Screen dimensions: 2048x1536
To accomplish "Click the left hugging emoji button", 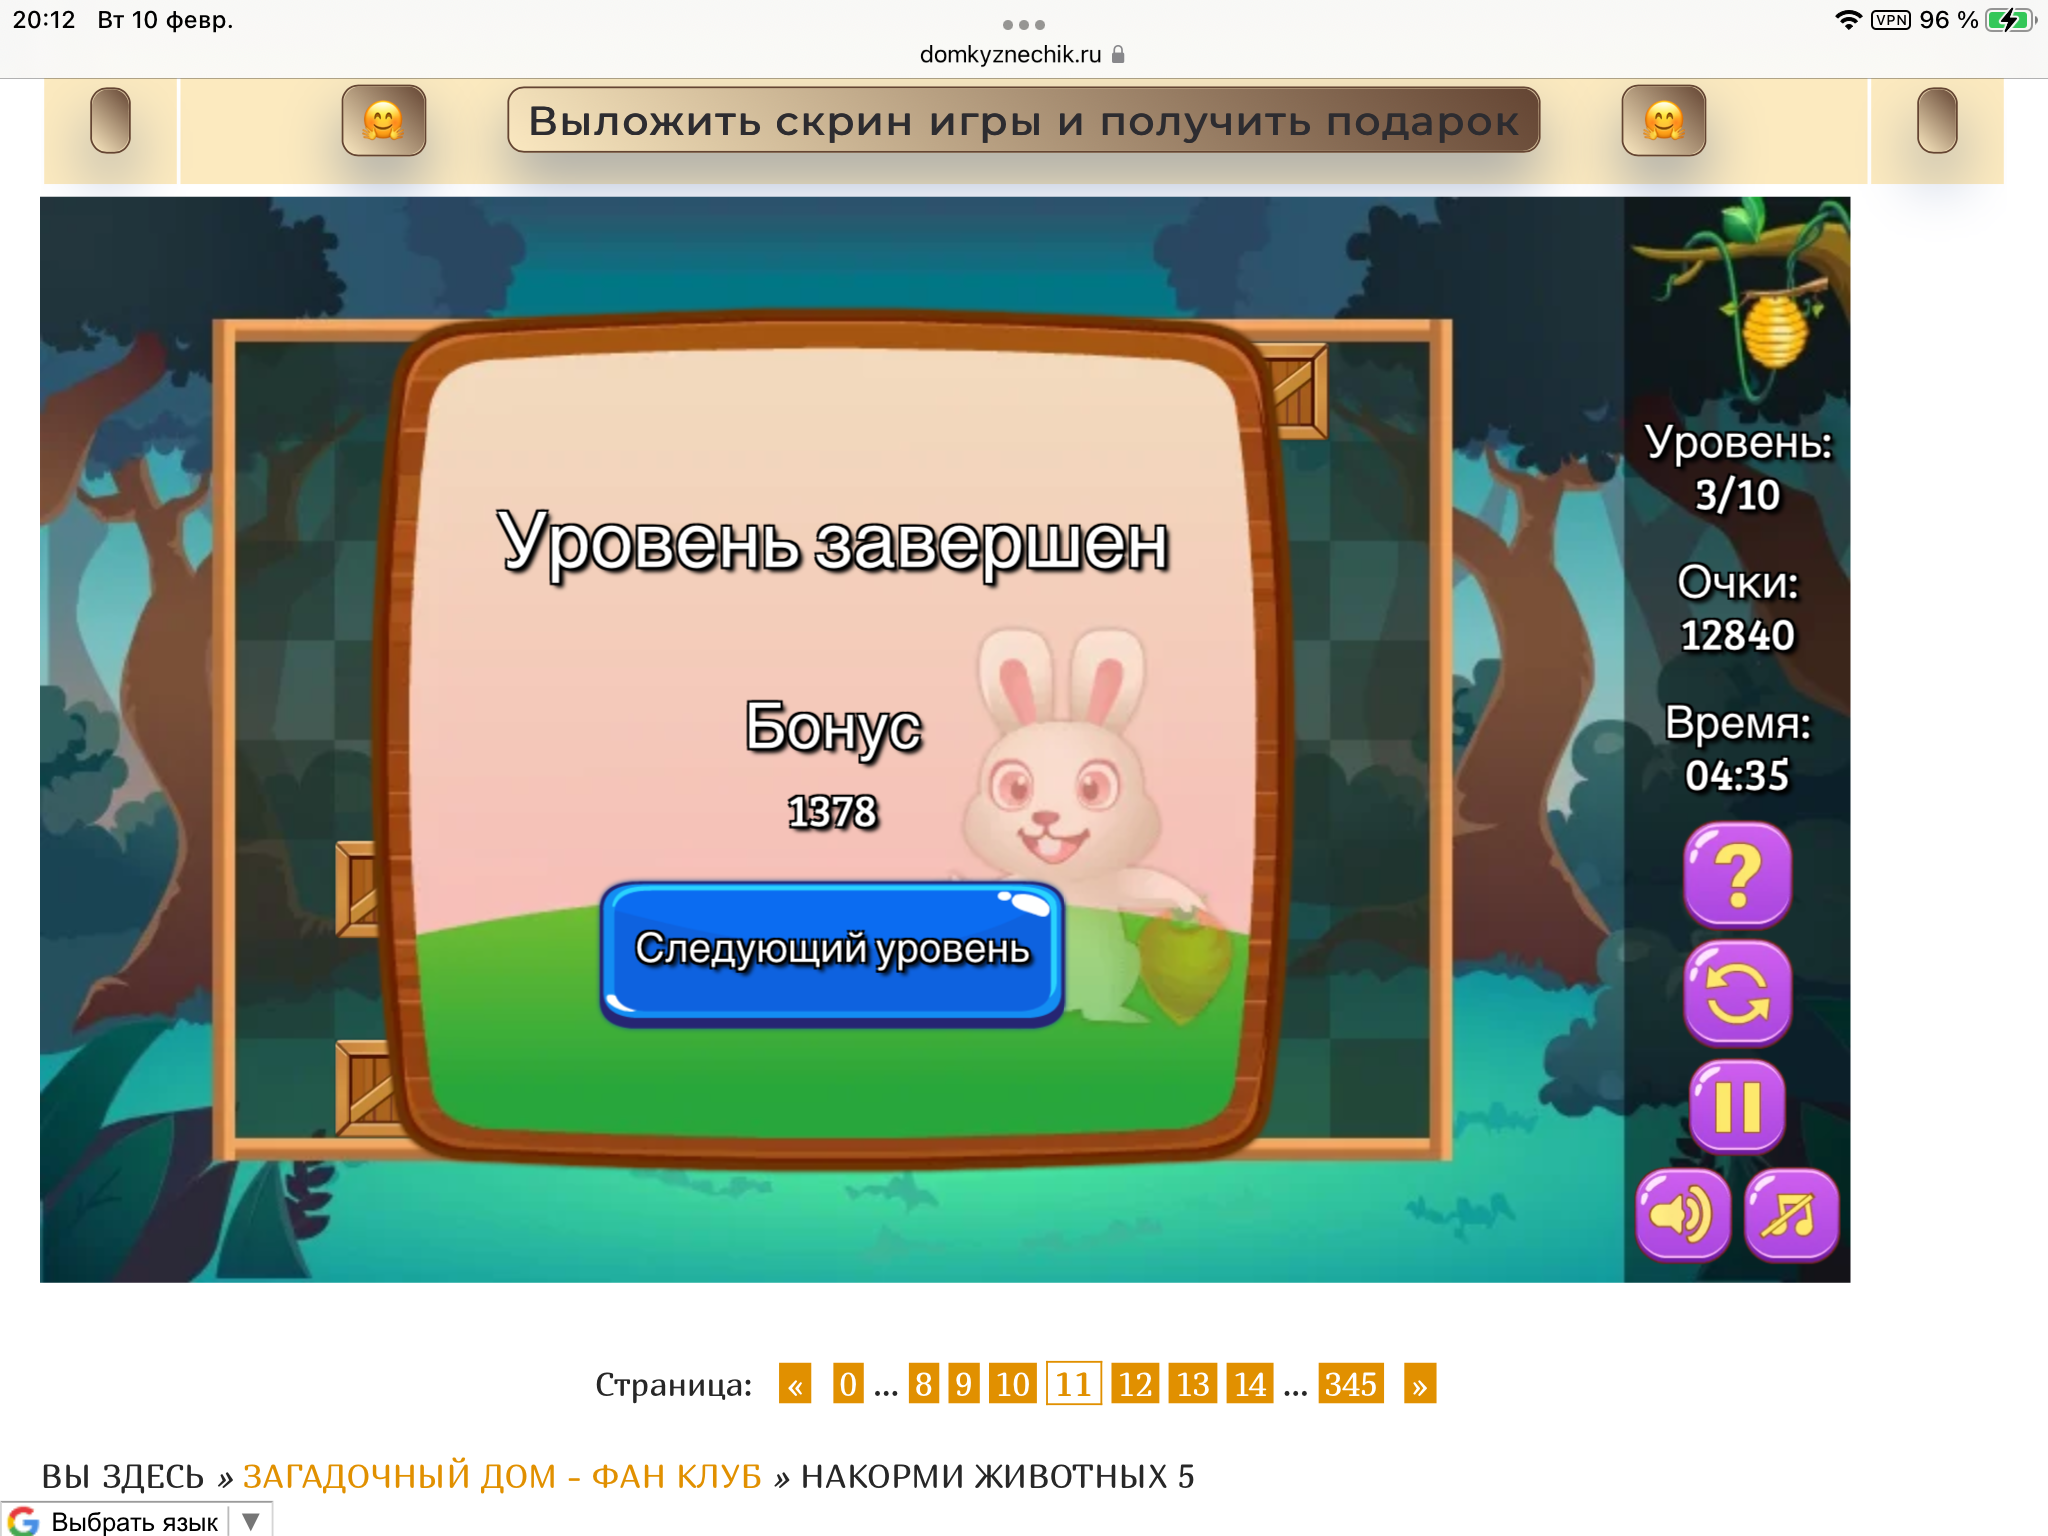I will 383,121.
